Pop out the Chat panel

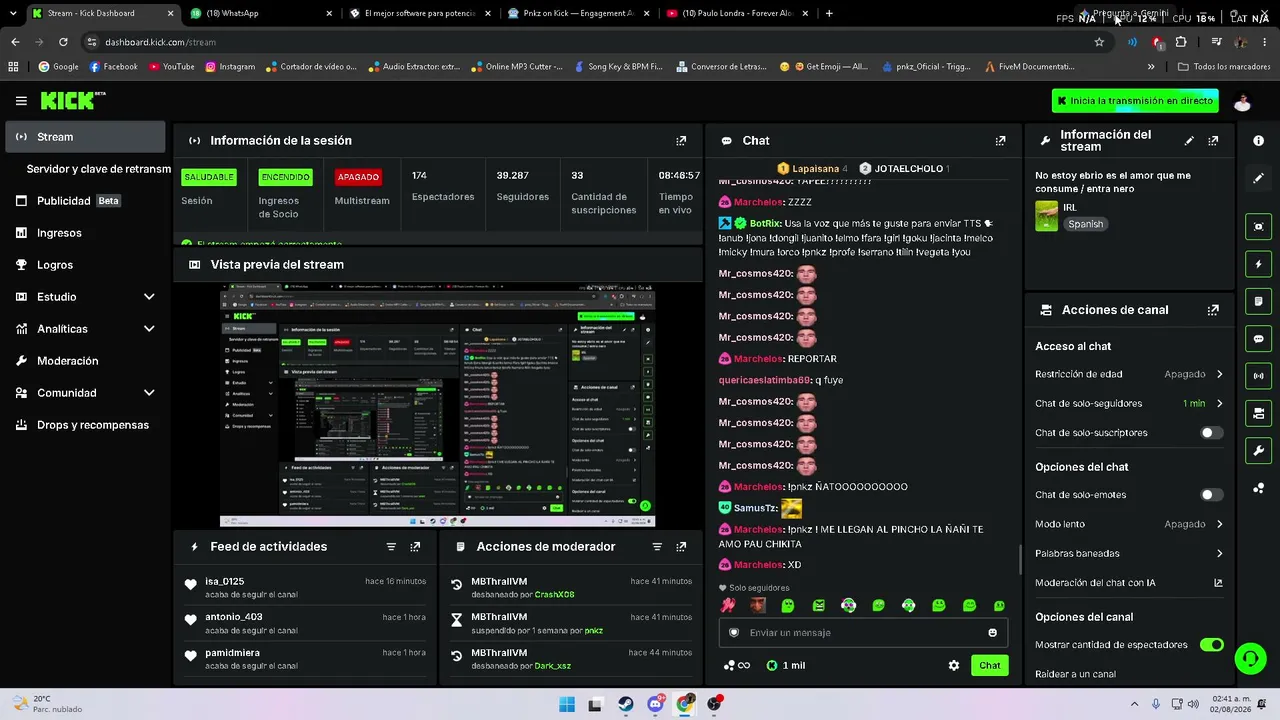pos(1000,141)
